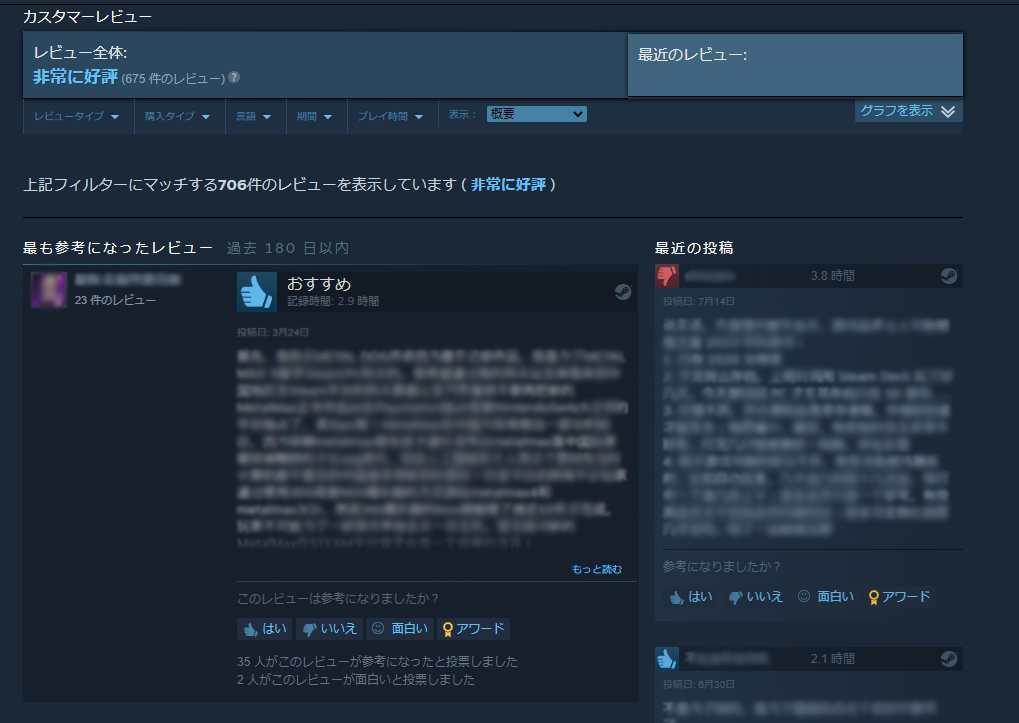Open the レビュータイプ filter dropdown
1019x723 pixels.
(77, 116)
